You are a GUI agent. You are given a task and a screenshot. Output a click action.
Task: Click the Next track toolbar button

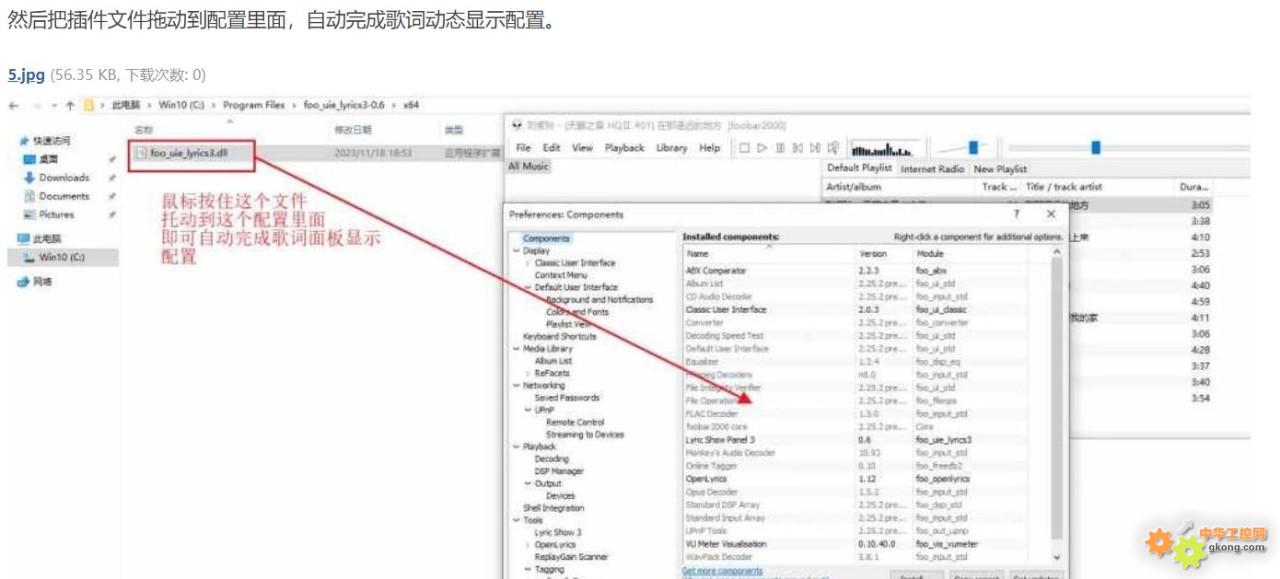coord(815,148)
